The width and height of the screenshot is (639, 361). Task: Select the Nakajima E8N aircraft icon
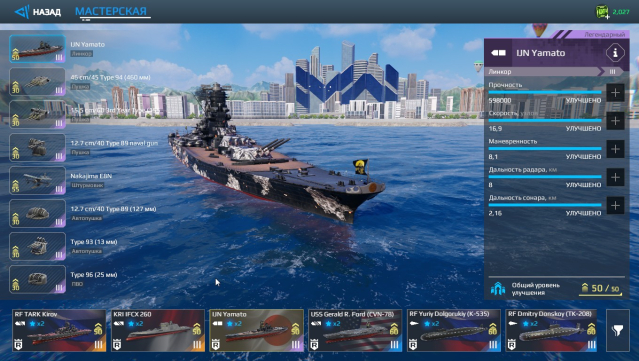(37, 180)
